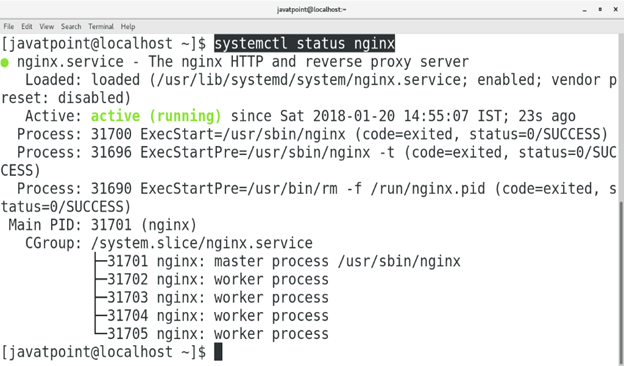The image size is (624, 366).
Task: Open the File menu
Action: pos(9,27)
